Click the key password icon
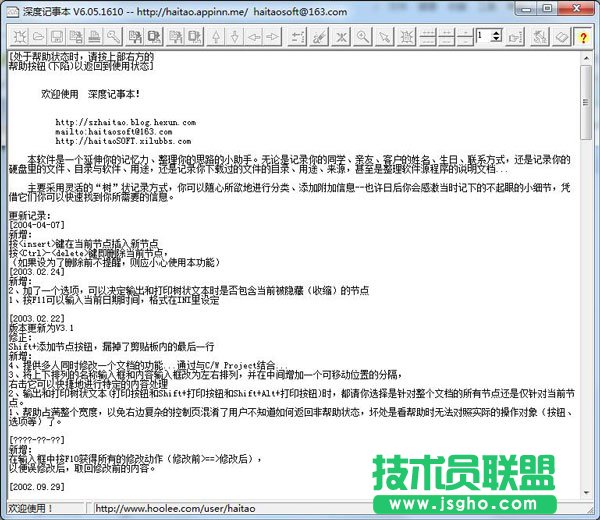This screenshot has height=520, width=600. pos(114,37)
